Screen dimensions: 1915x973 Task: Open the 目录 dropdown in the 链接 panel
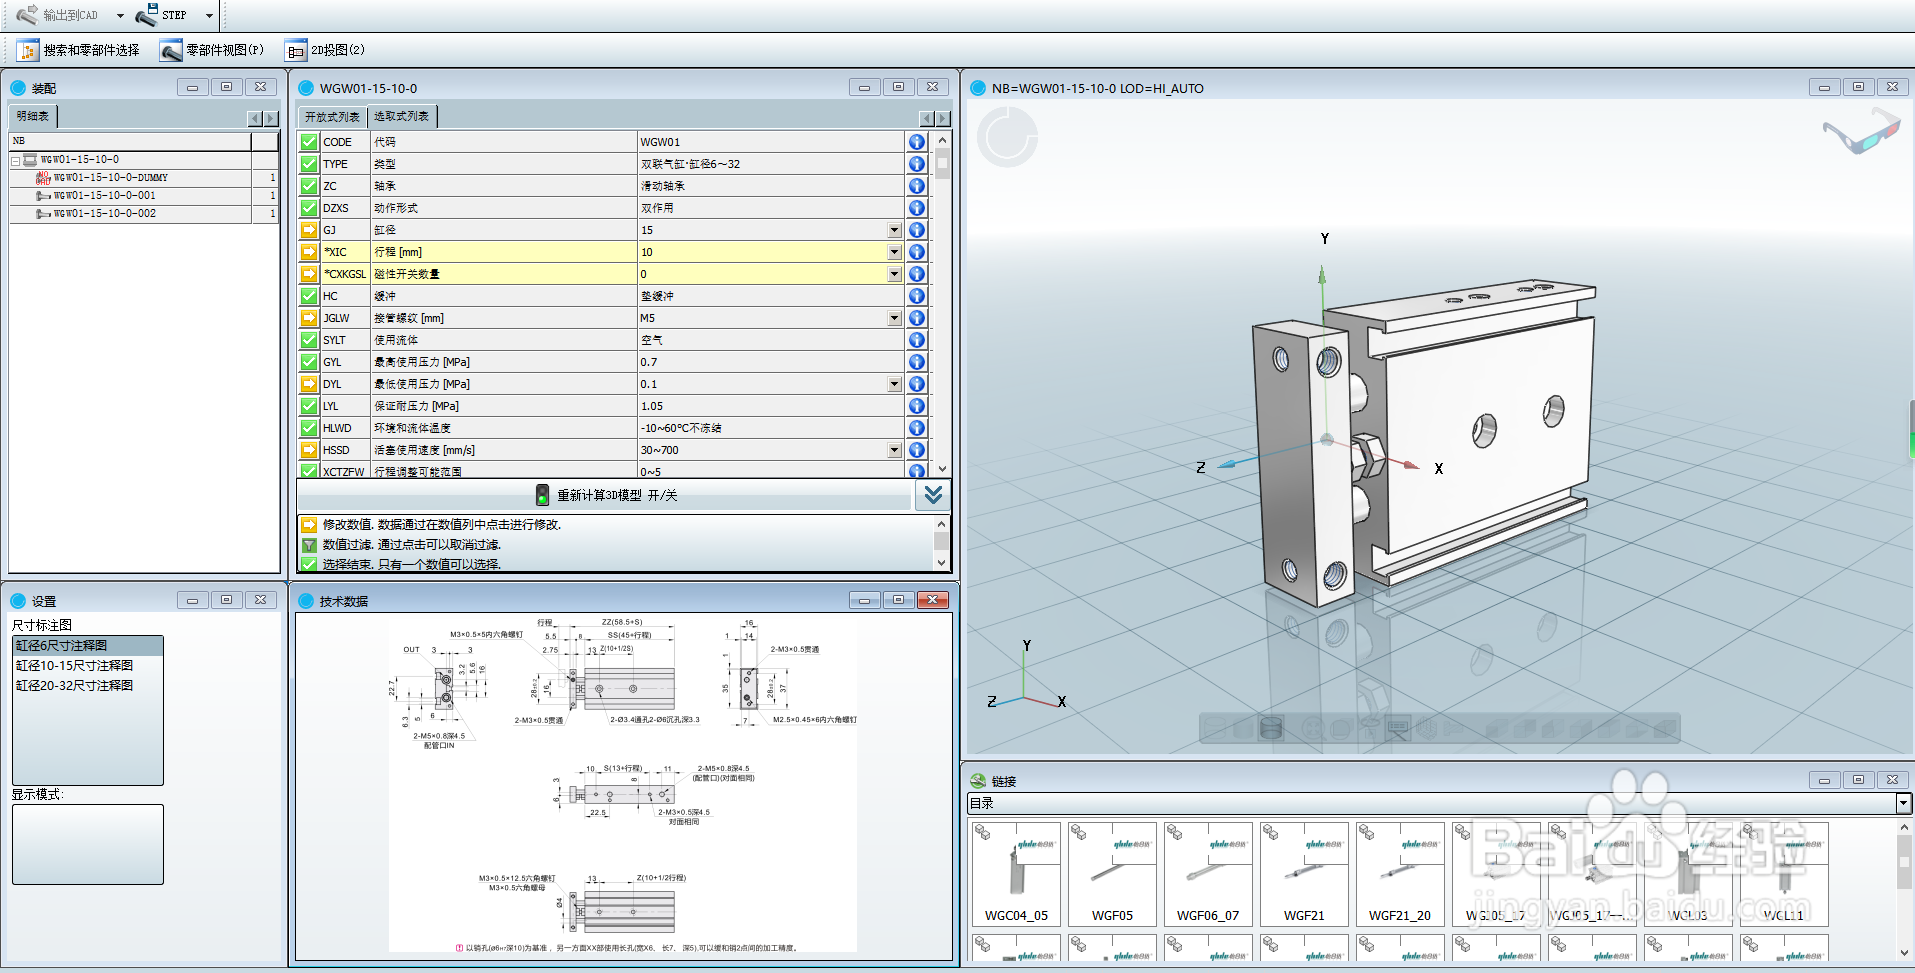pyautogui.click(x=1900, y=803)
